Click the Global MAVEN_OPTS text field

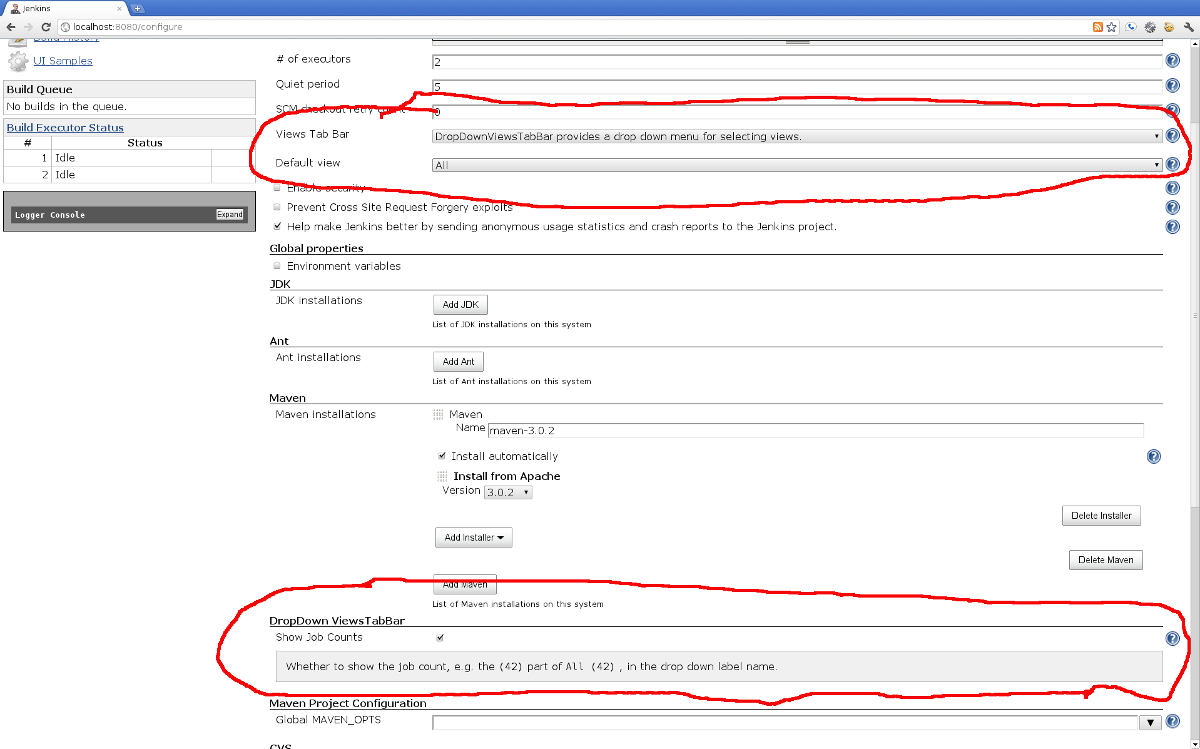coord(785,722)
